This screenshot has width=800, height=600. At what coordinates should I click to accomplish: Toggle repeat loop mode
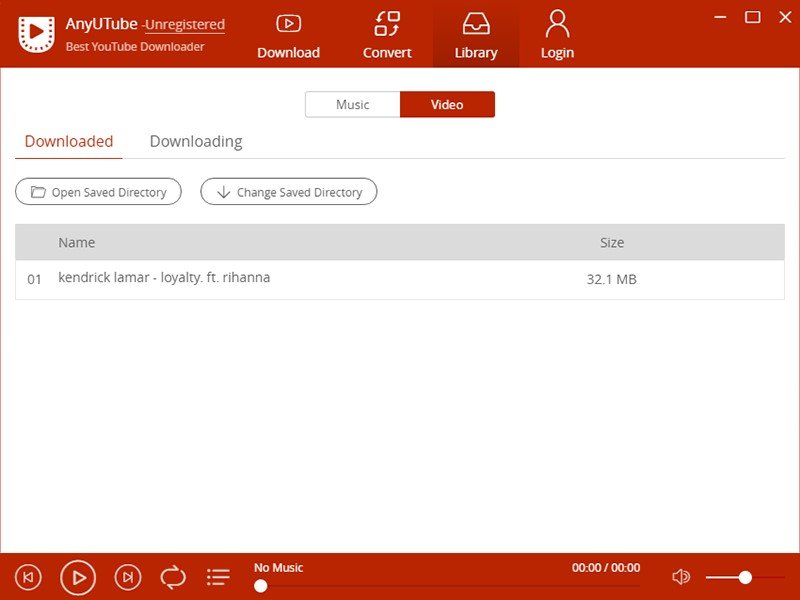coord(173,577)
